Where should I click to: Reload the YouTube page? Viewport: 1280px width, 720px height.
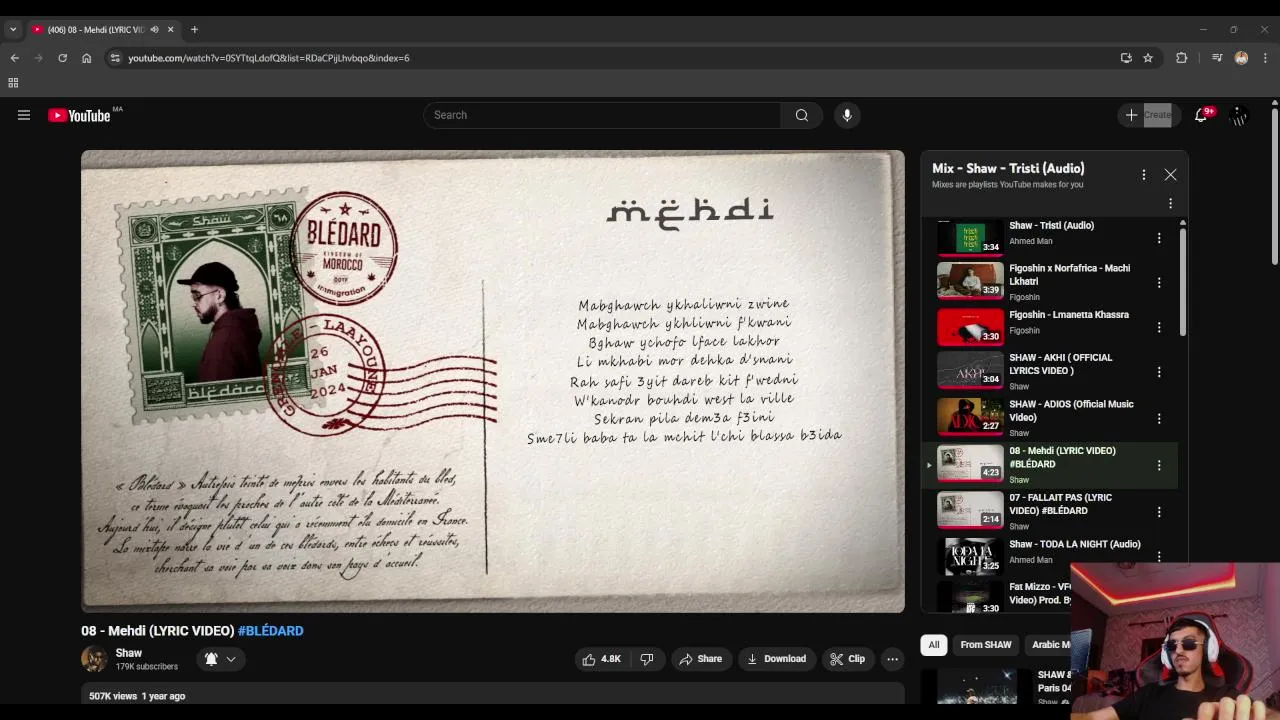click(62, 58)
